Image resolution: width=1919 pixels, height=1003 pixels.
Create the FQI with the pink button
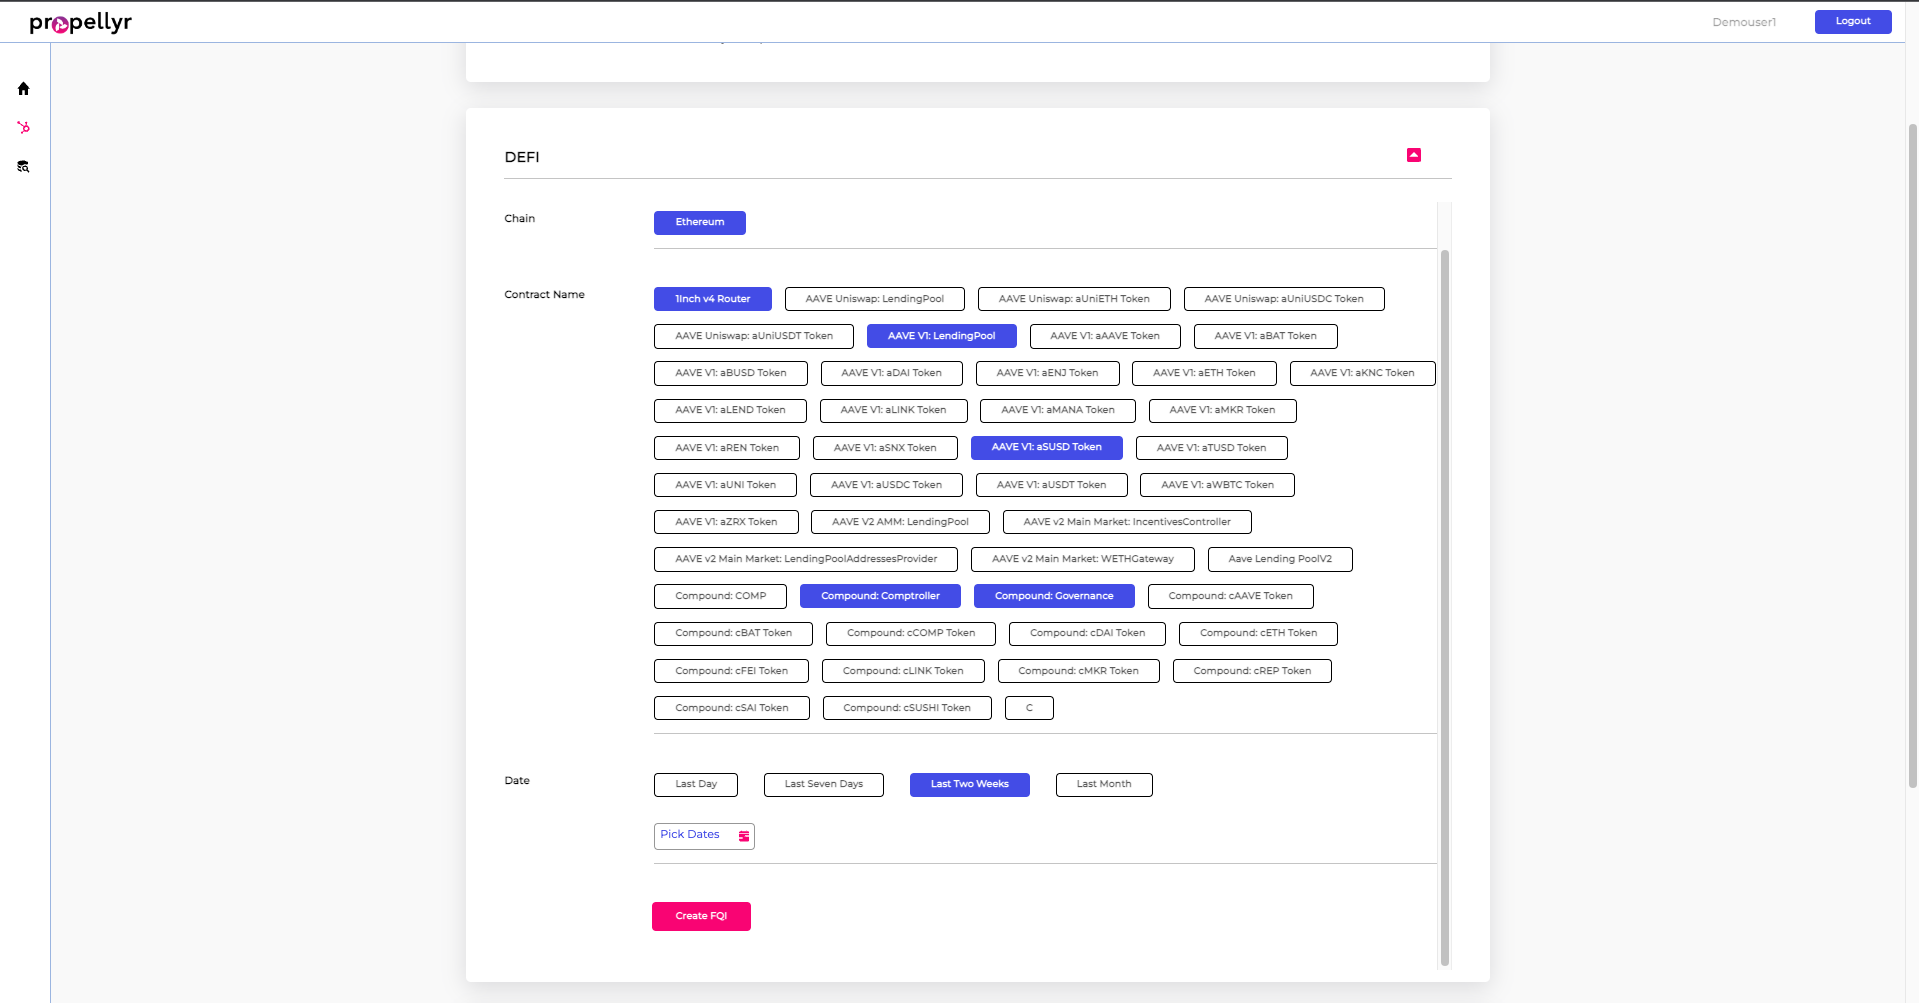(701, 916)
